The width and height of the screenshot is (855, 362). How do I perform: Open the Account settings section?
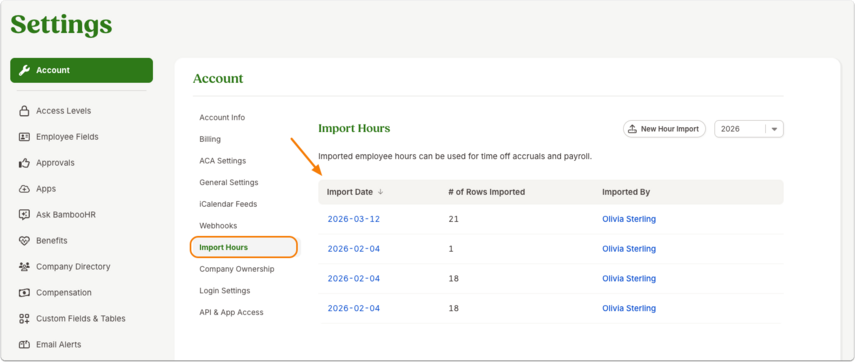point(81,70)
